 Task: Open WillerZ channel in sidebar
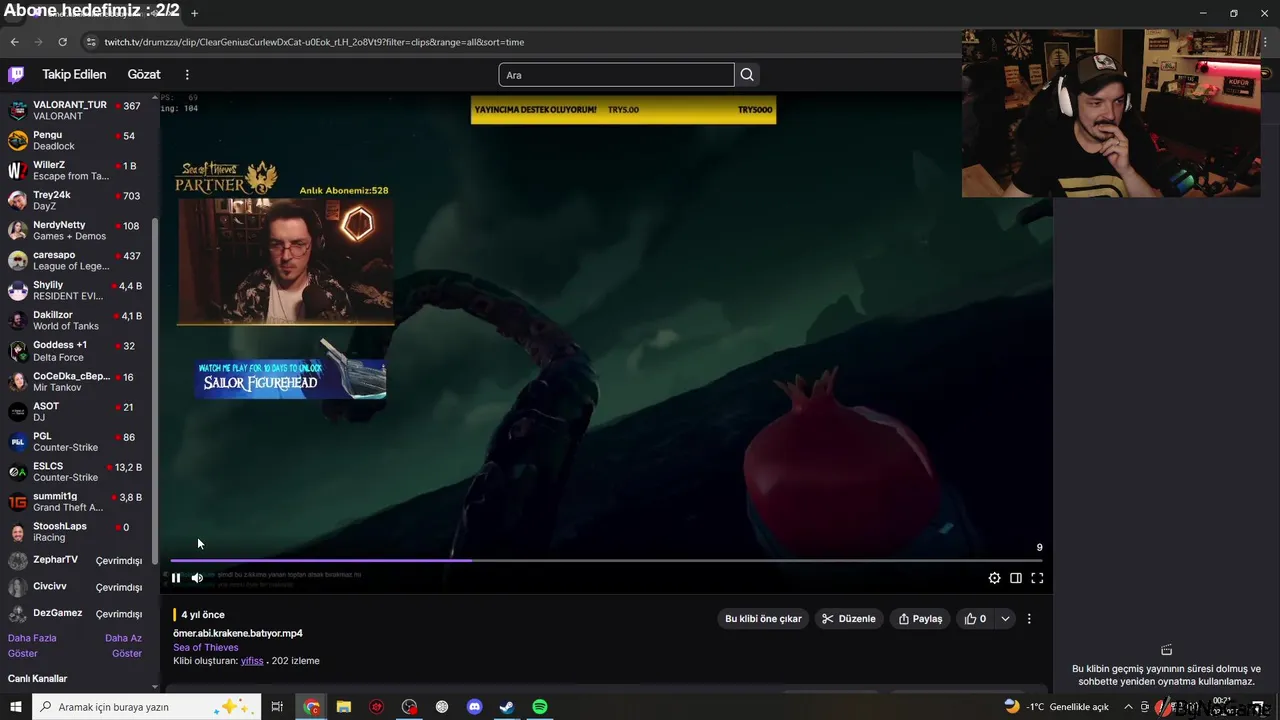click(x=78, y=170)
